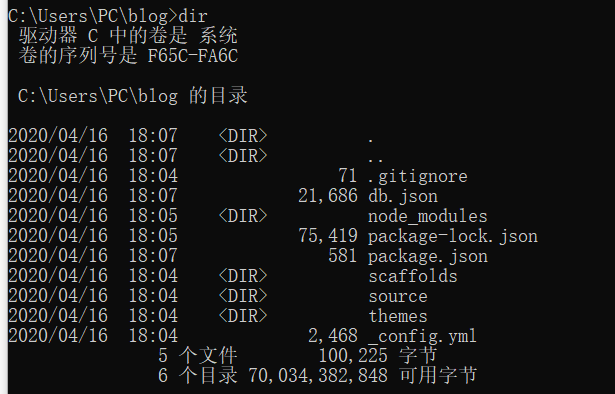
Task: Select the themes directory name
Action: (398, 316)
